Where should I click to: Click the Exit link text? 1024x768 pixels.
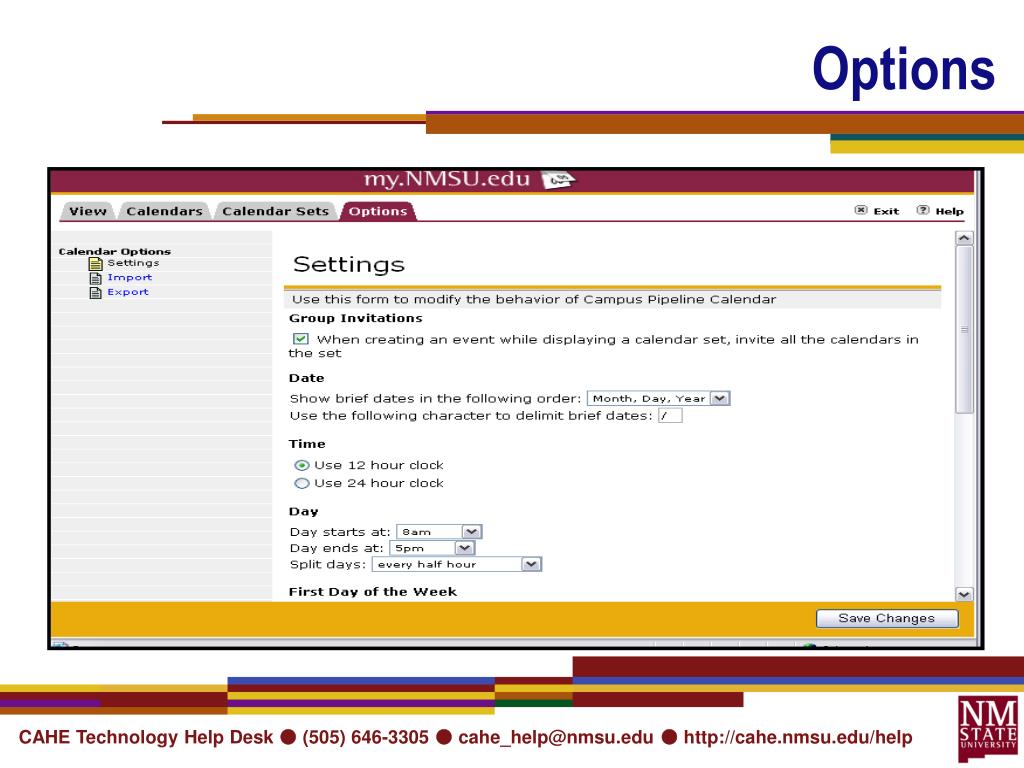[886, 212]
